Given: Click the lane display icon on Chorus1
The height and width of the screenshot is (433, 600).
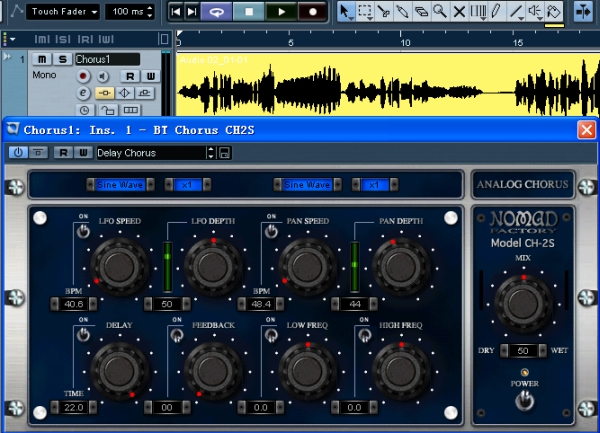Looking at the screenshot, I should (130, 110).
